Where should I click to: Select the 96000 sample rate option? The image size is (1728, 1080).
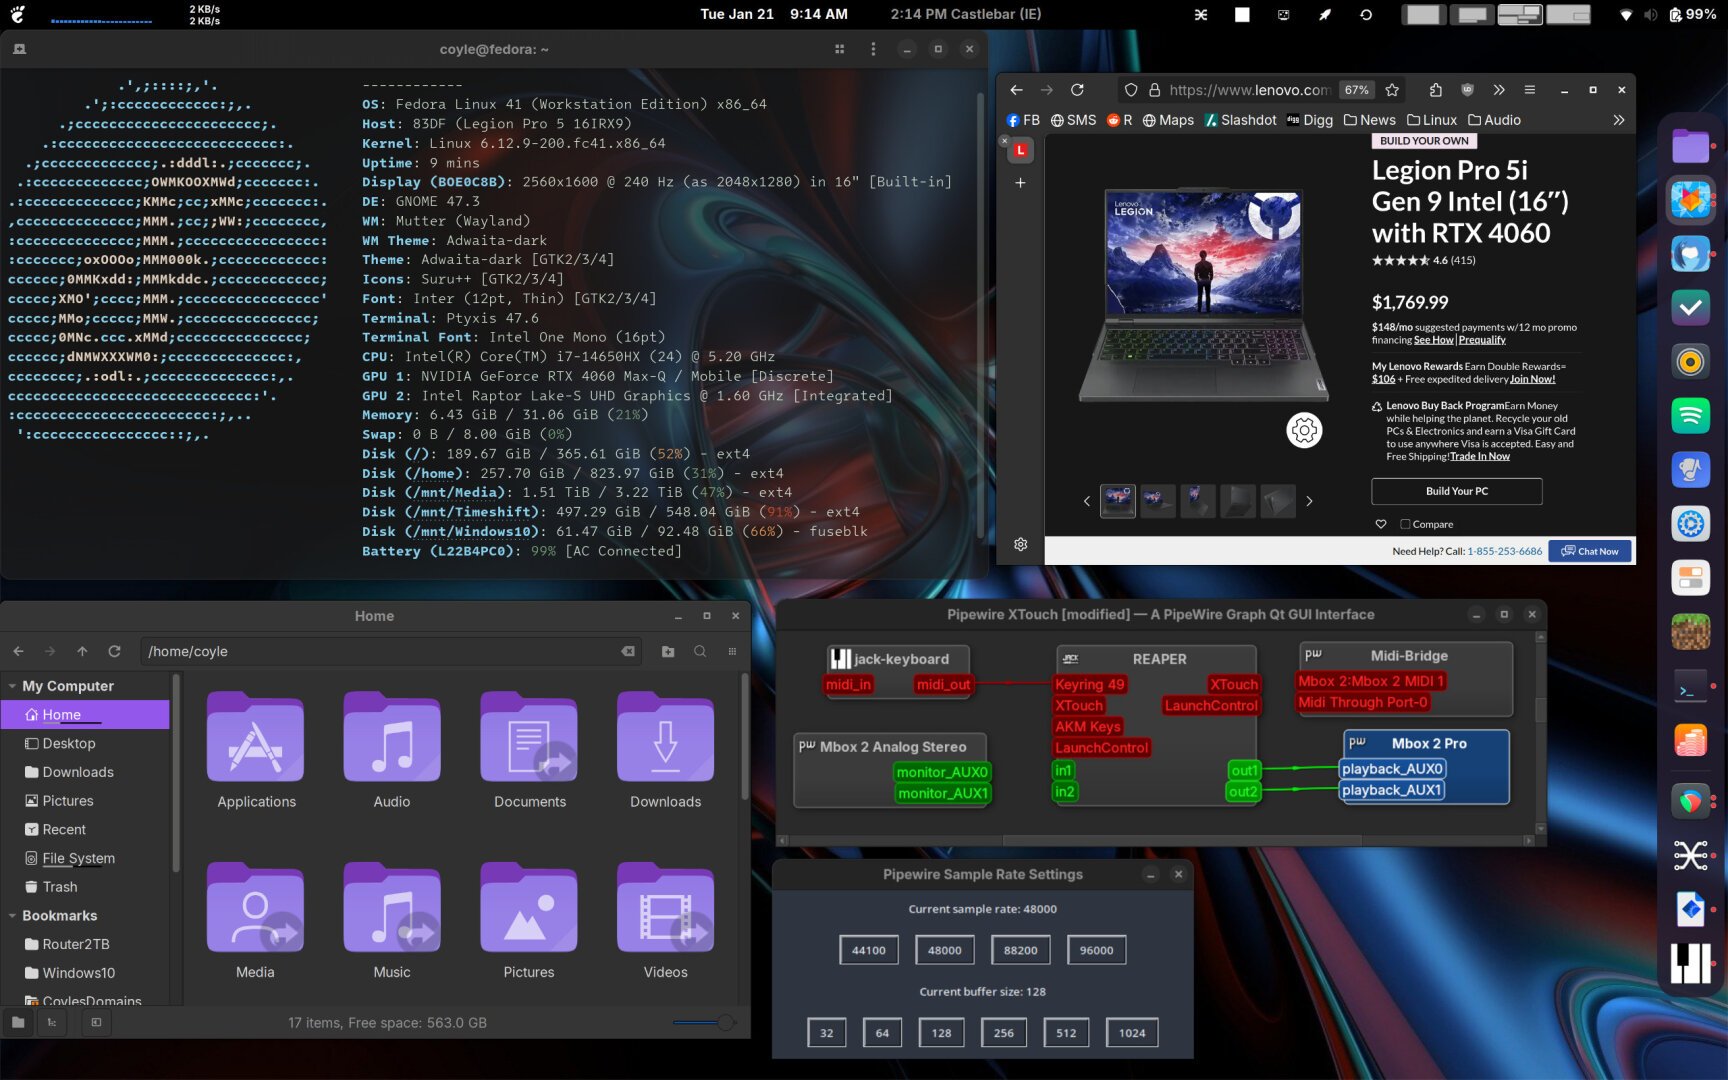[1096, 950]
